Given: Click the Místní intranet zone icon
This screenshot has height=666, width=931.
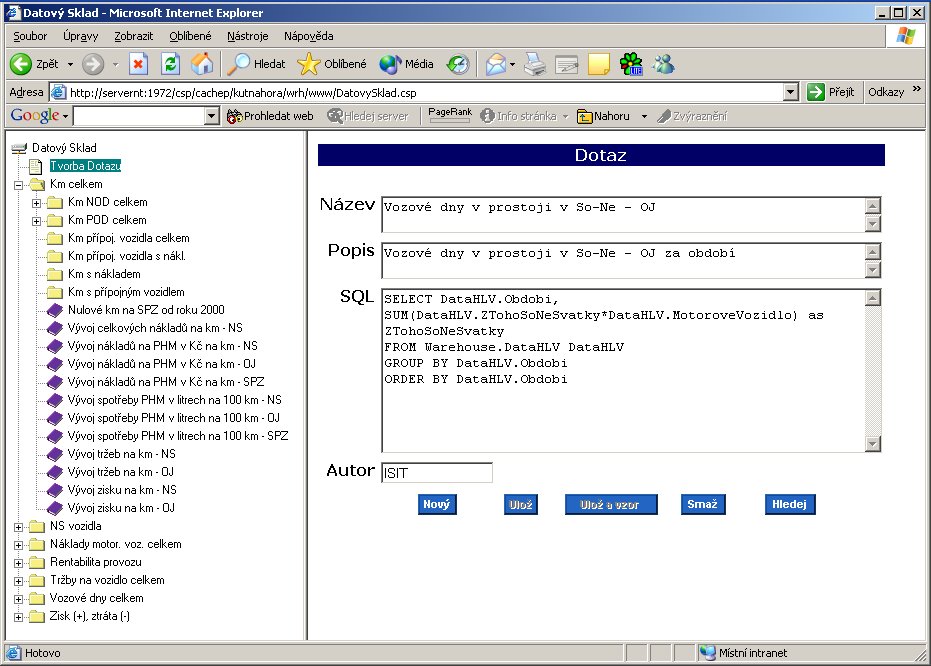Looking at the screenshot, I should tap(707, 652).
